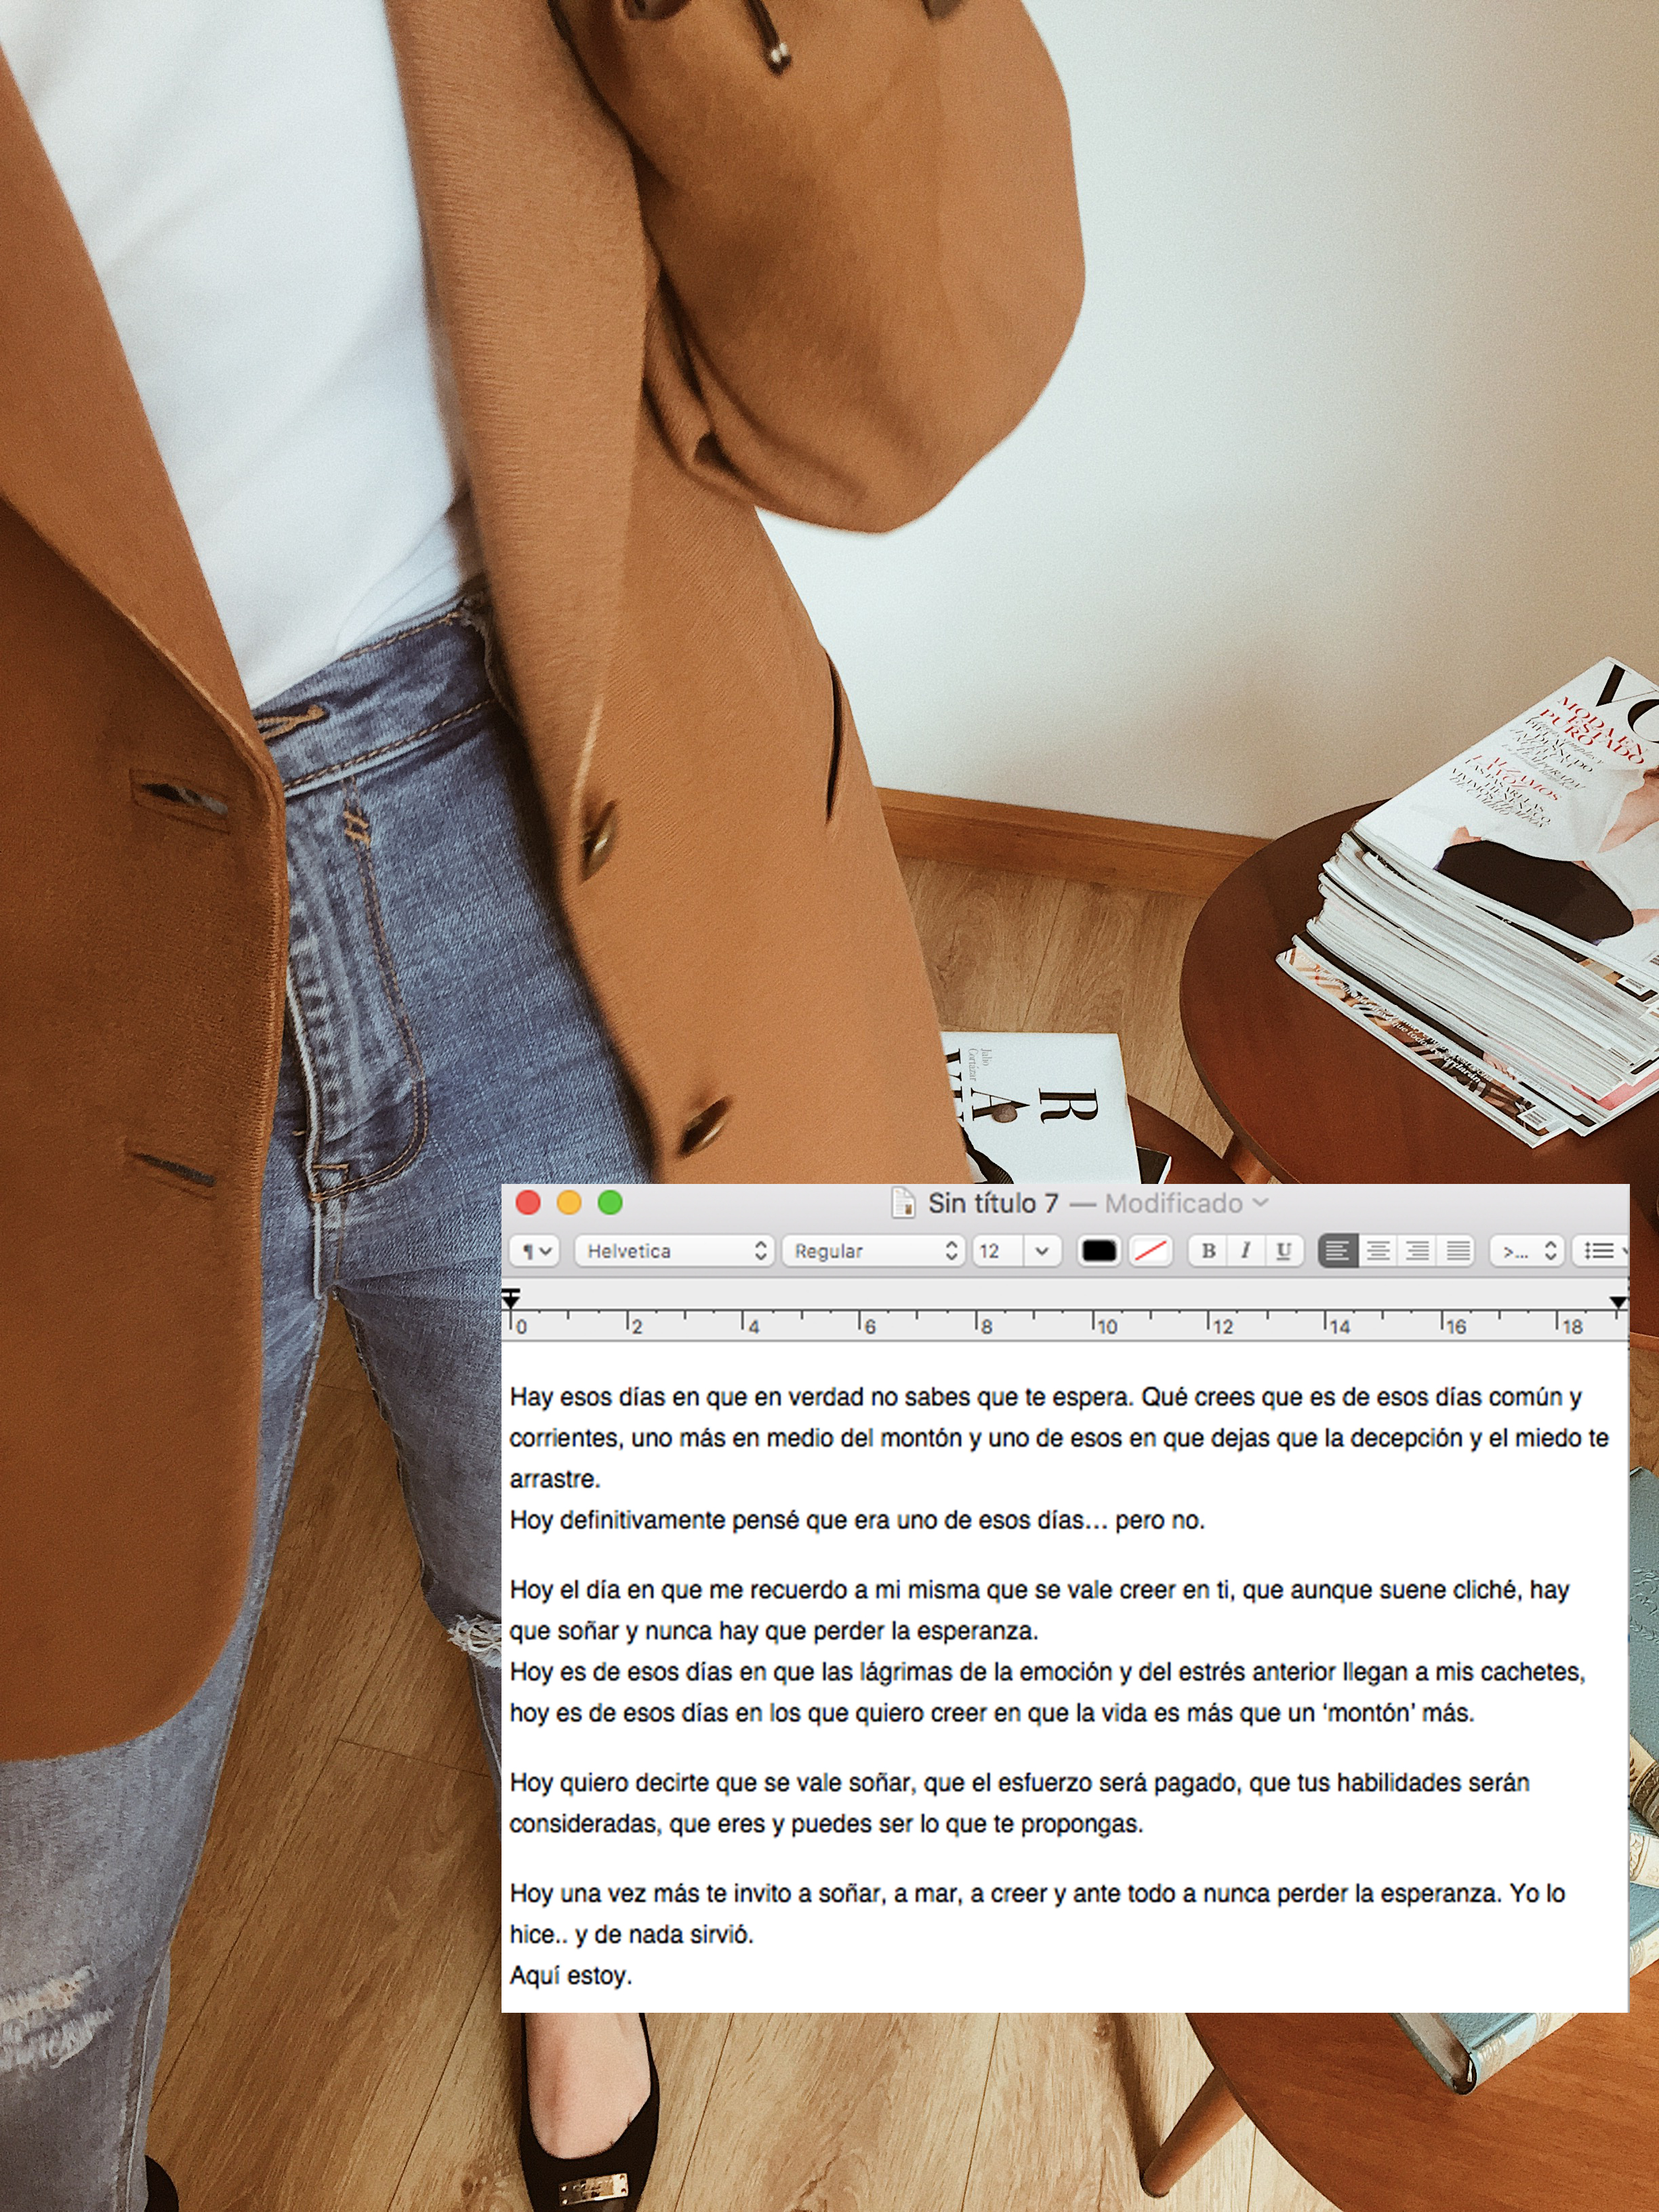Image resolution: width=1659 pixels, height=2212 pixels.
Task: Align text to the right
Action: (1417, 1251)
